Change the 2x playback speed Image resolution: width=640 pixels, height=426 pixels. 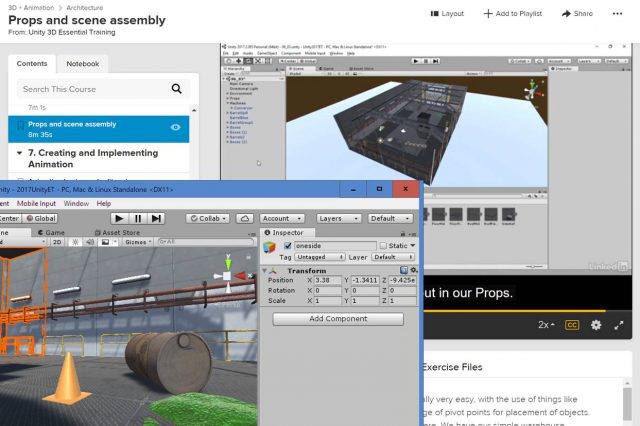(x=546, y=325)
